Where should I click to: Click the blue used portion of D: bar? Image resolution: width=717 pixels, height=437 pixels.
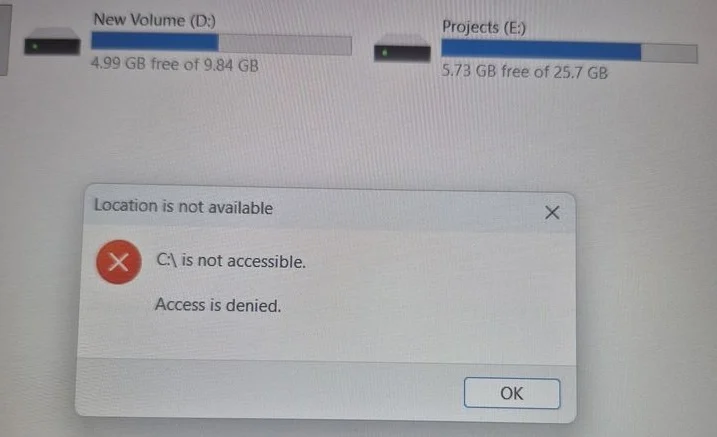[x=155, y=41]
